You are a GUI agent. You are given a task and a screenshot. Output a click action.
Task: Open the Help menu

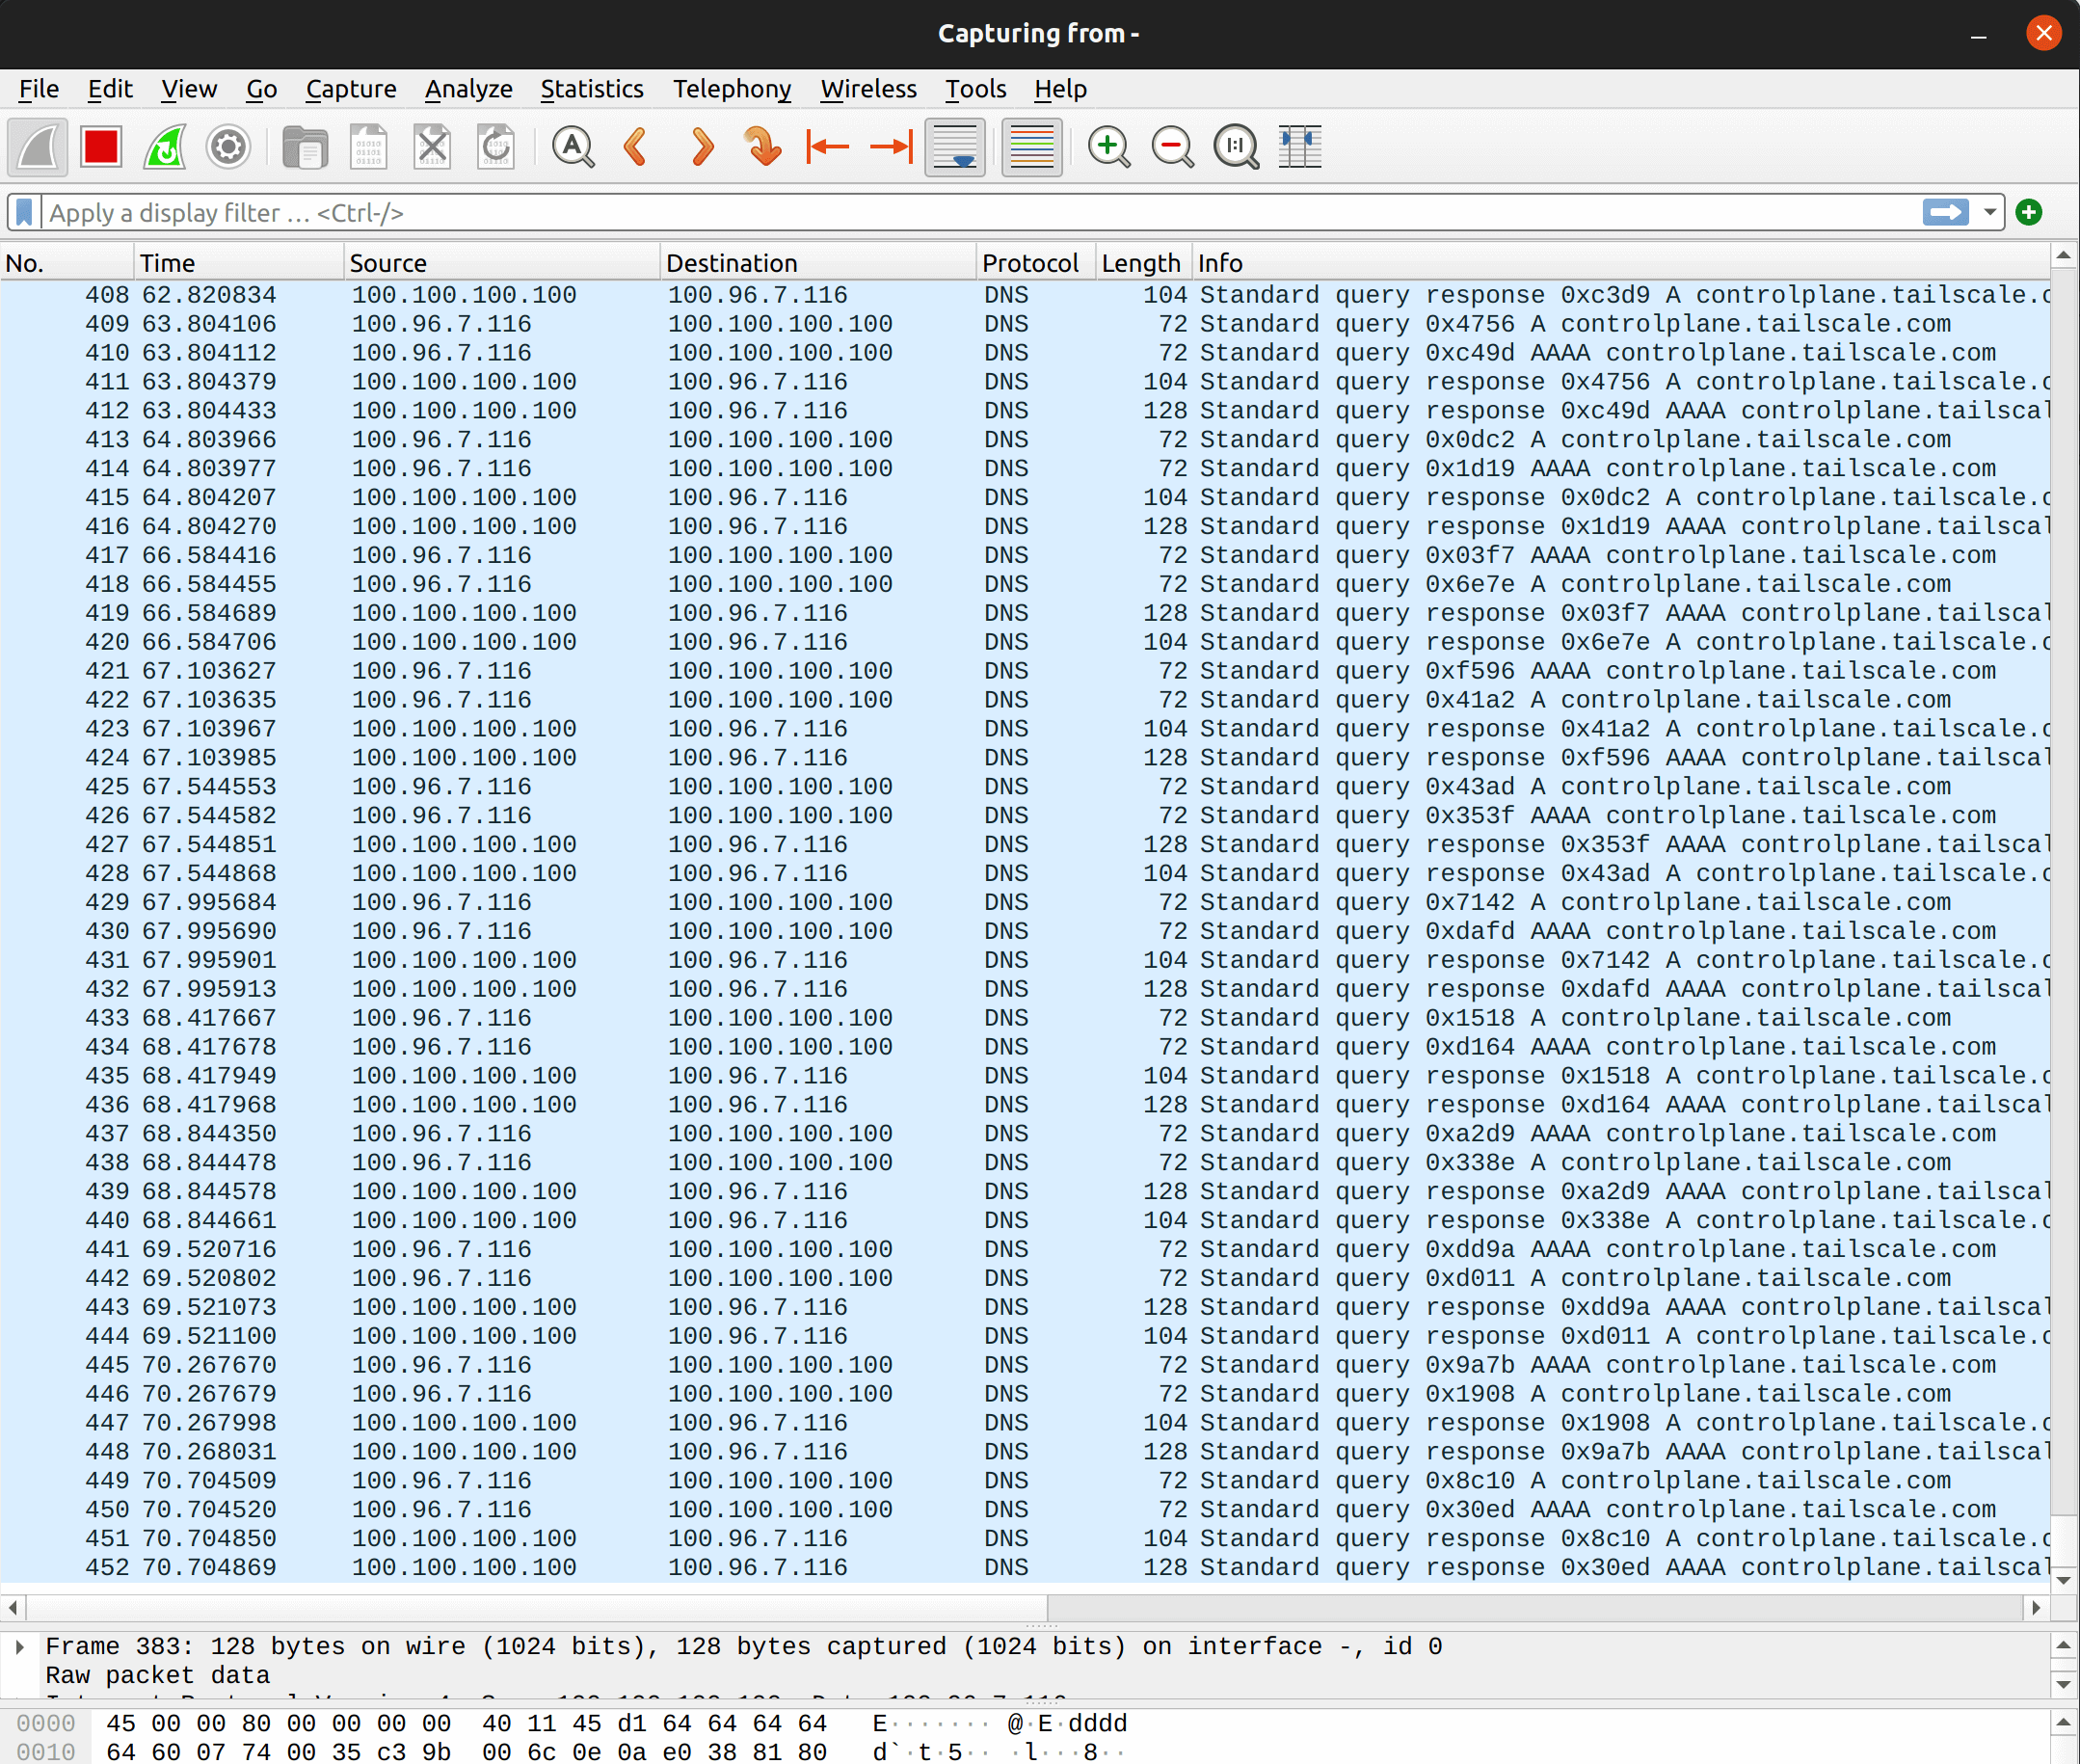[x=1060, y=89]
